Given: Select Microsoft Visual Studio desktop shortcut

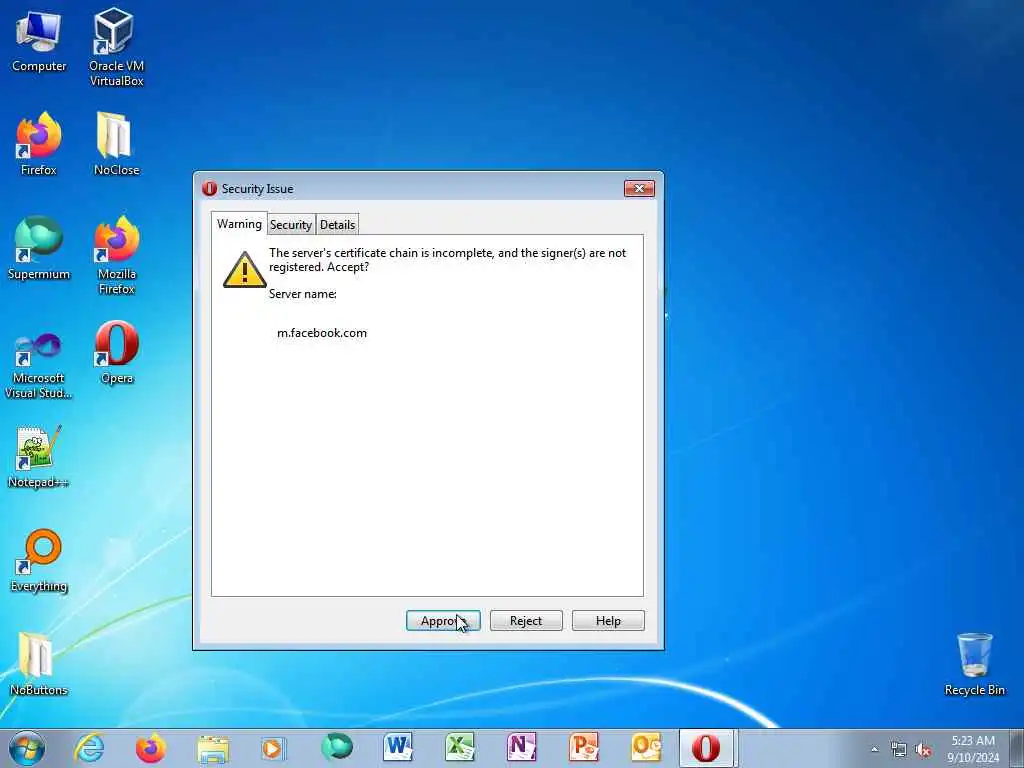Looking at the screenshot, I should [39, 364].
